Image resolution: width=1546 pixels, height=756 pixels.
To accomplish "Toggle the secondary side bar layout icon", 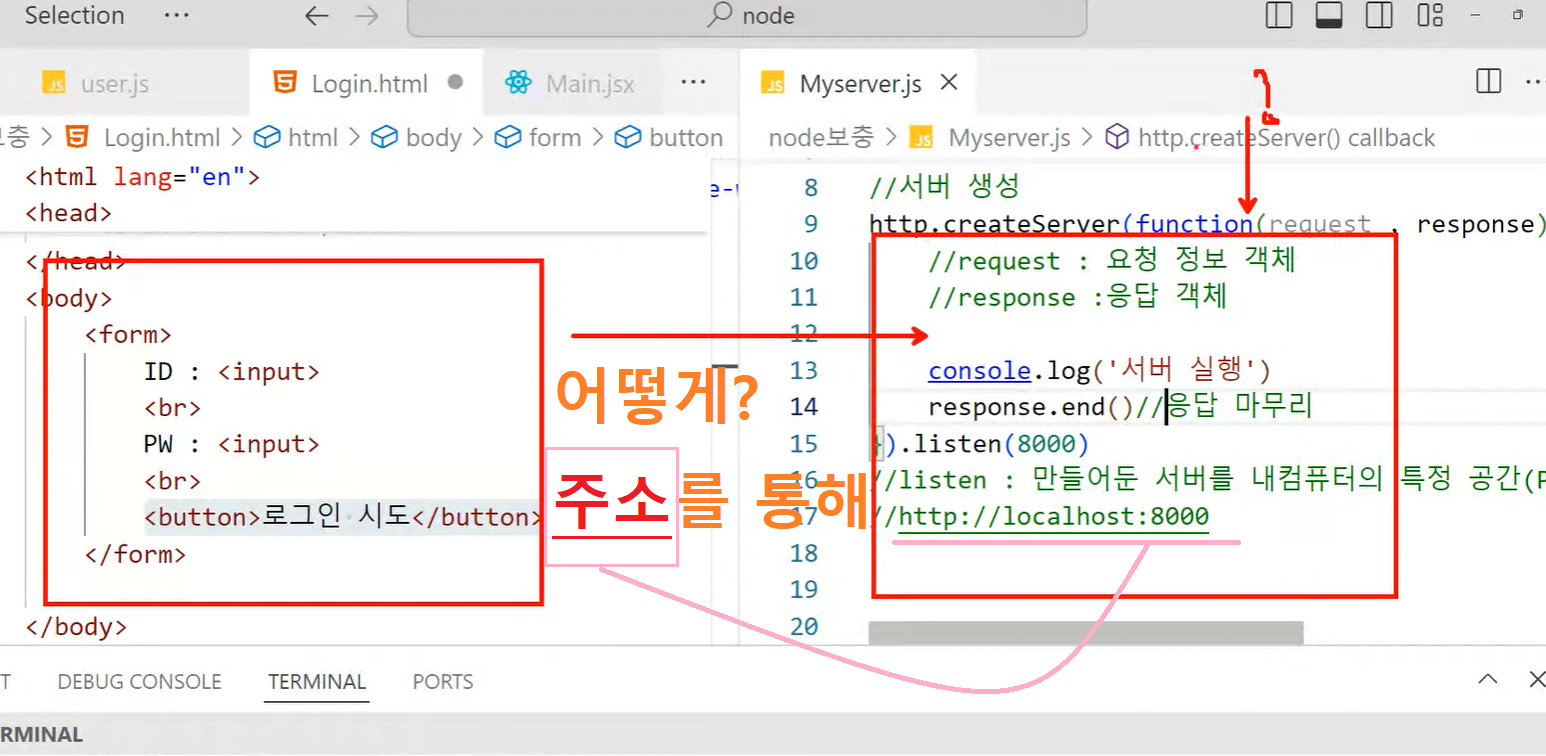I will (x=1380, y=15).
